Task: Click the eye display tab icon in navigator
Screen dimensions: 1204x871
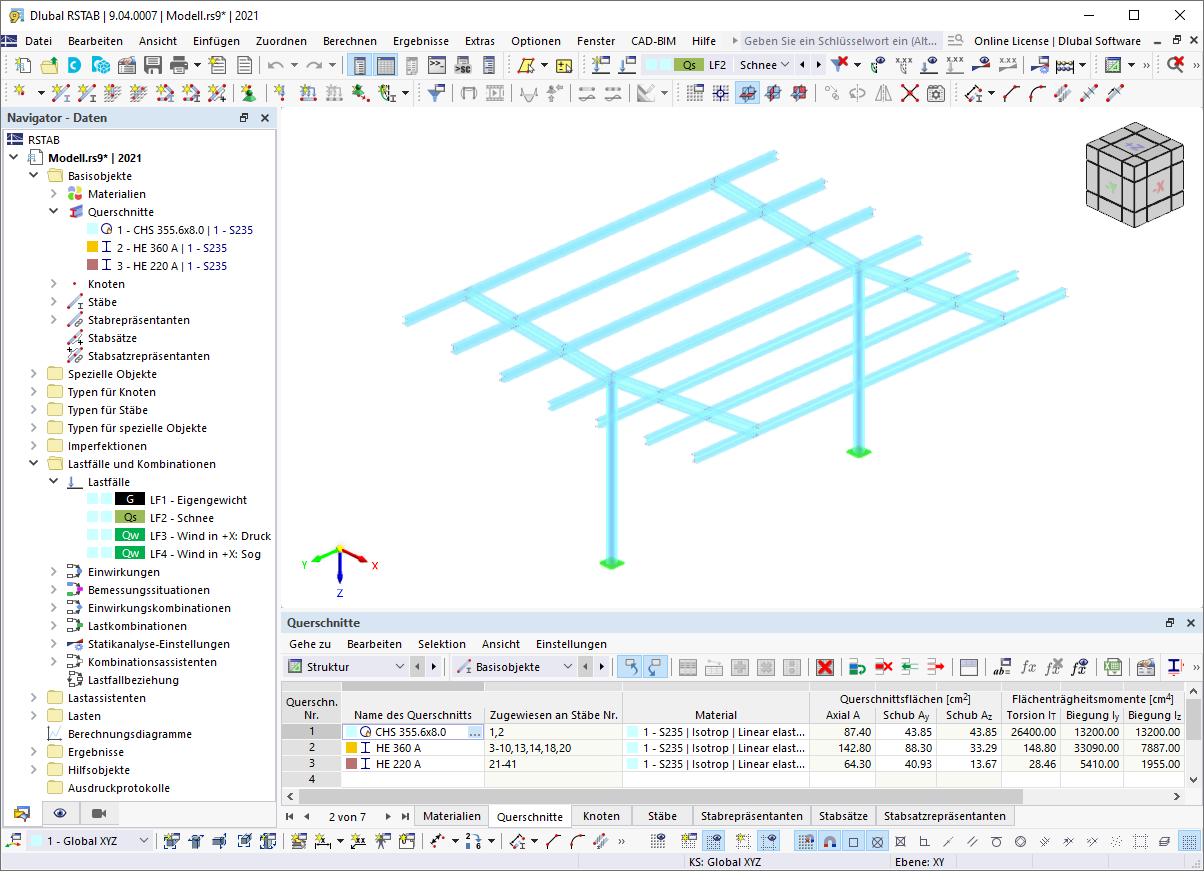Action: pyautogui.click(x=60, y=813)
